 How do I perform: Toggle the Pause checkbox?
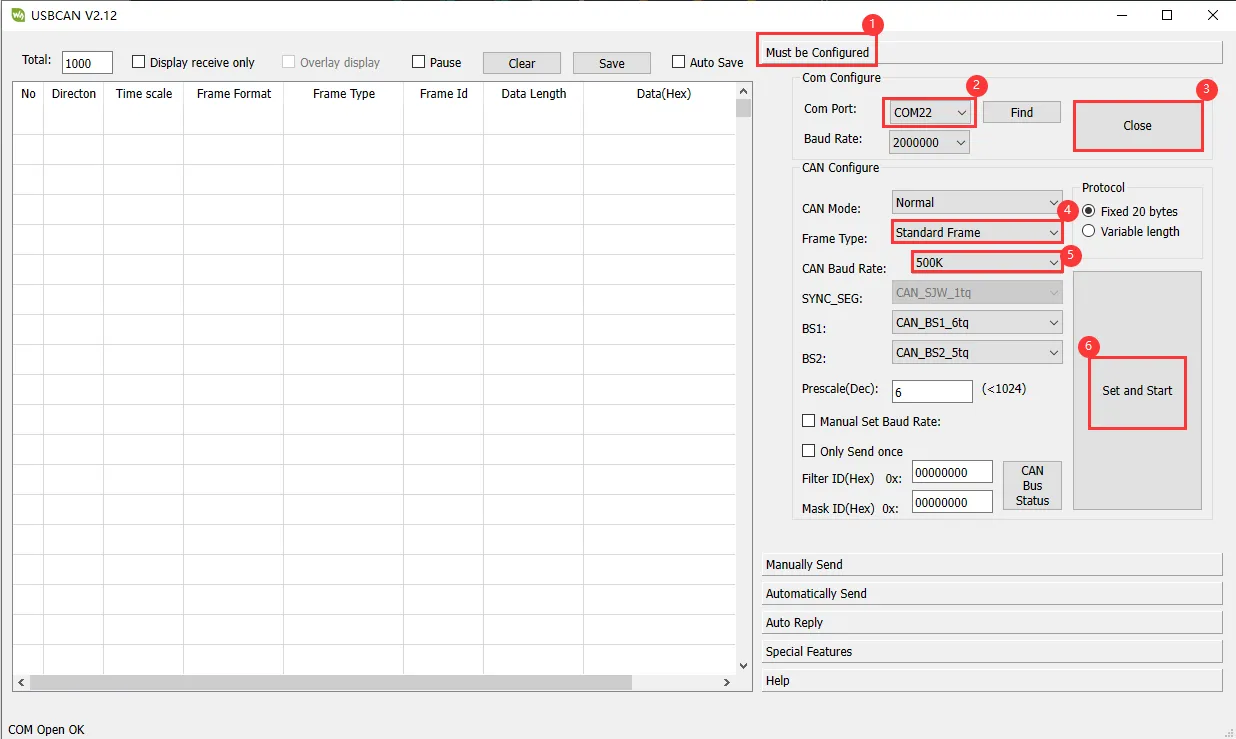coord(419,62)
